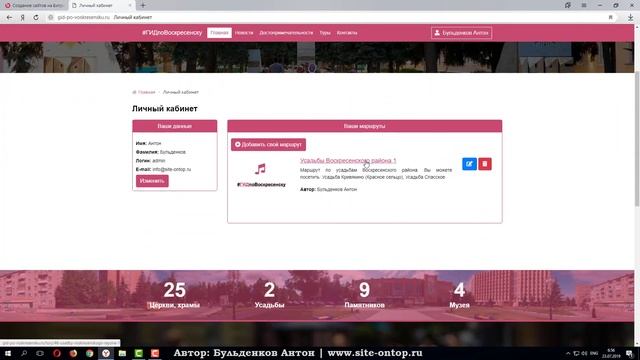The image size is (640, 360).
Task: Open the Windows Start button
Action: 7,353
